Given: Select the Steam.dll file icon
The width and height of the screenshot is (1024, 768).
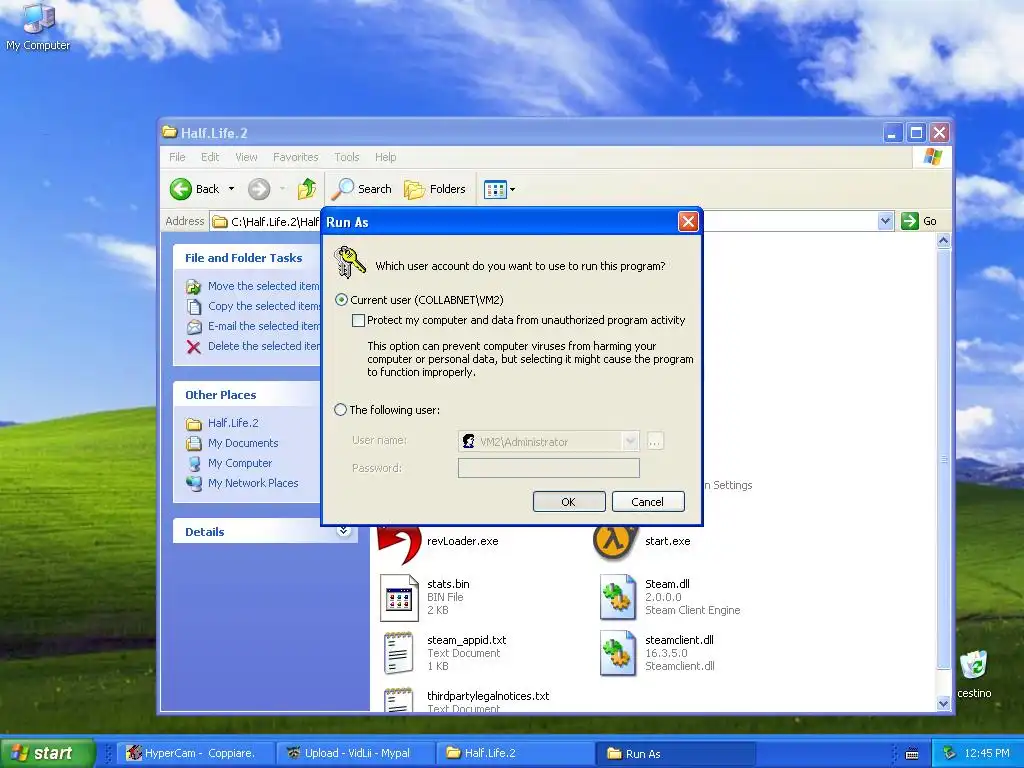Looking at the screenshot, I should [618, 597].
